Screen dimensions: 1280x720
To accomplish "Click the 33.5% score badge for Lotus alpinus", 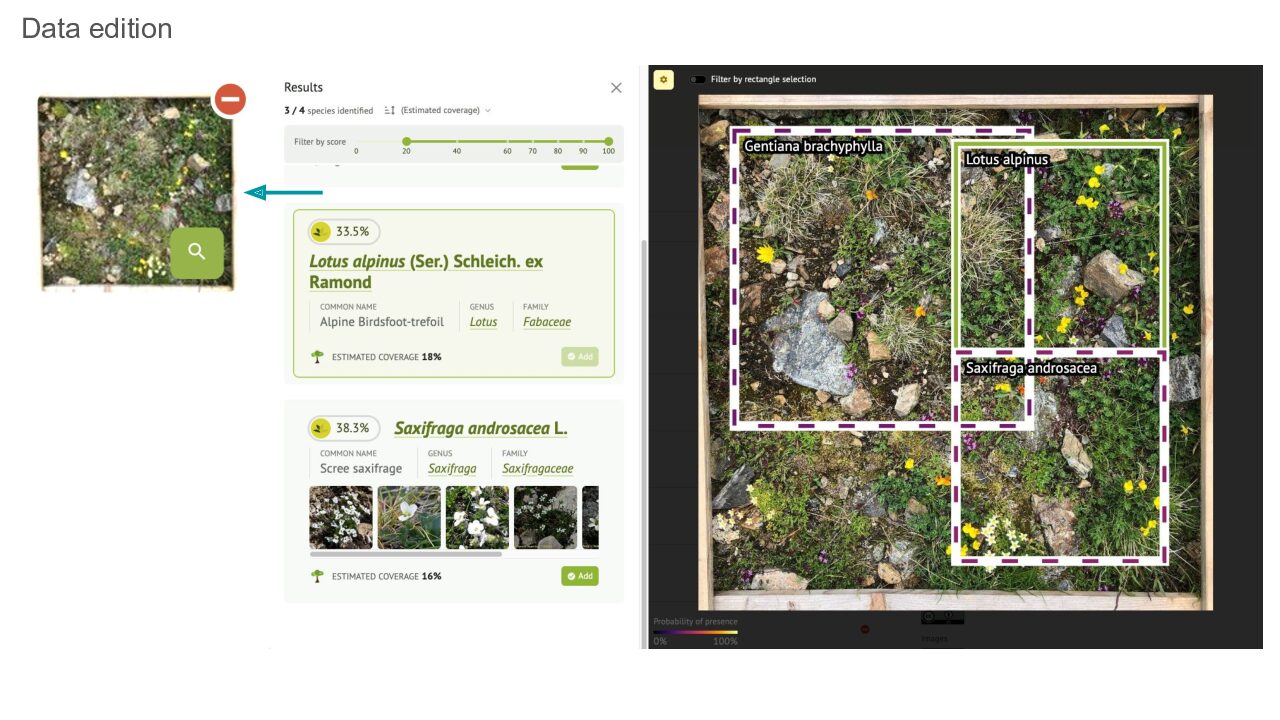I will [344, 232].
